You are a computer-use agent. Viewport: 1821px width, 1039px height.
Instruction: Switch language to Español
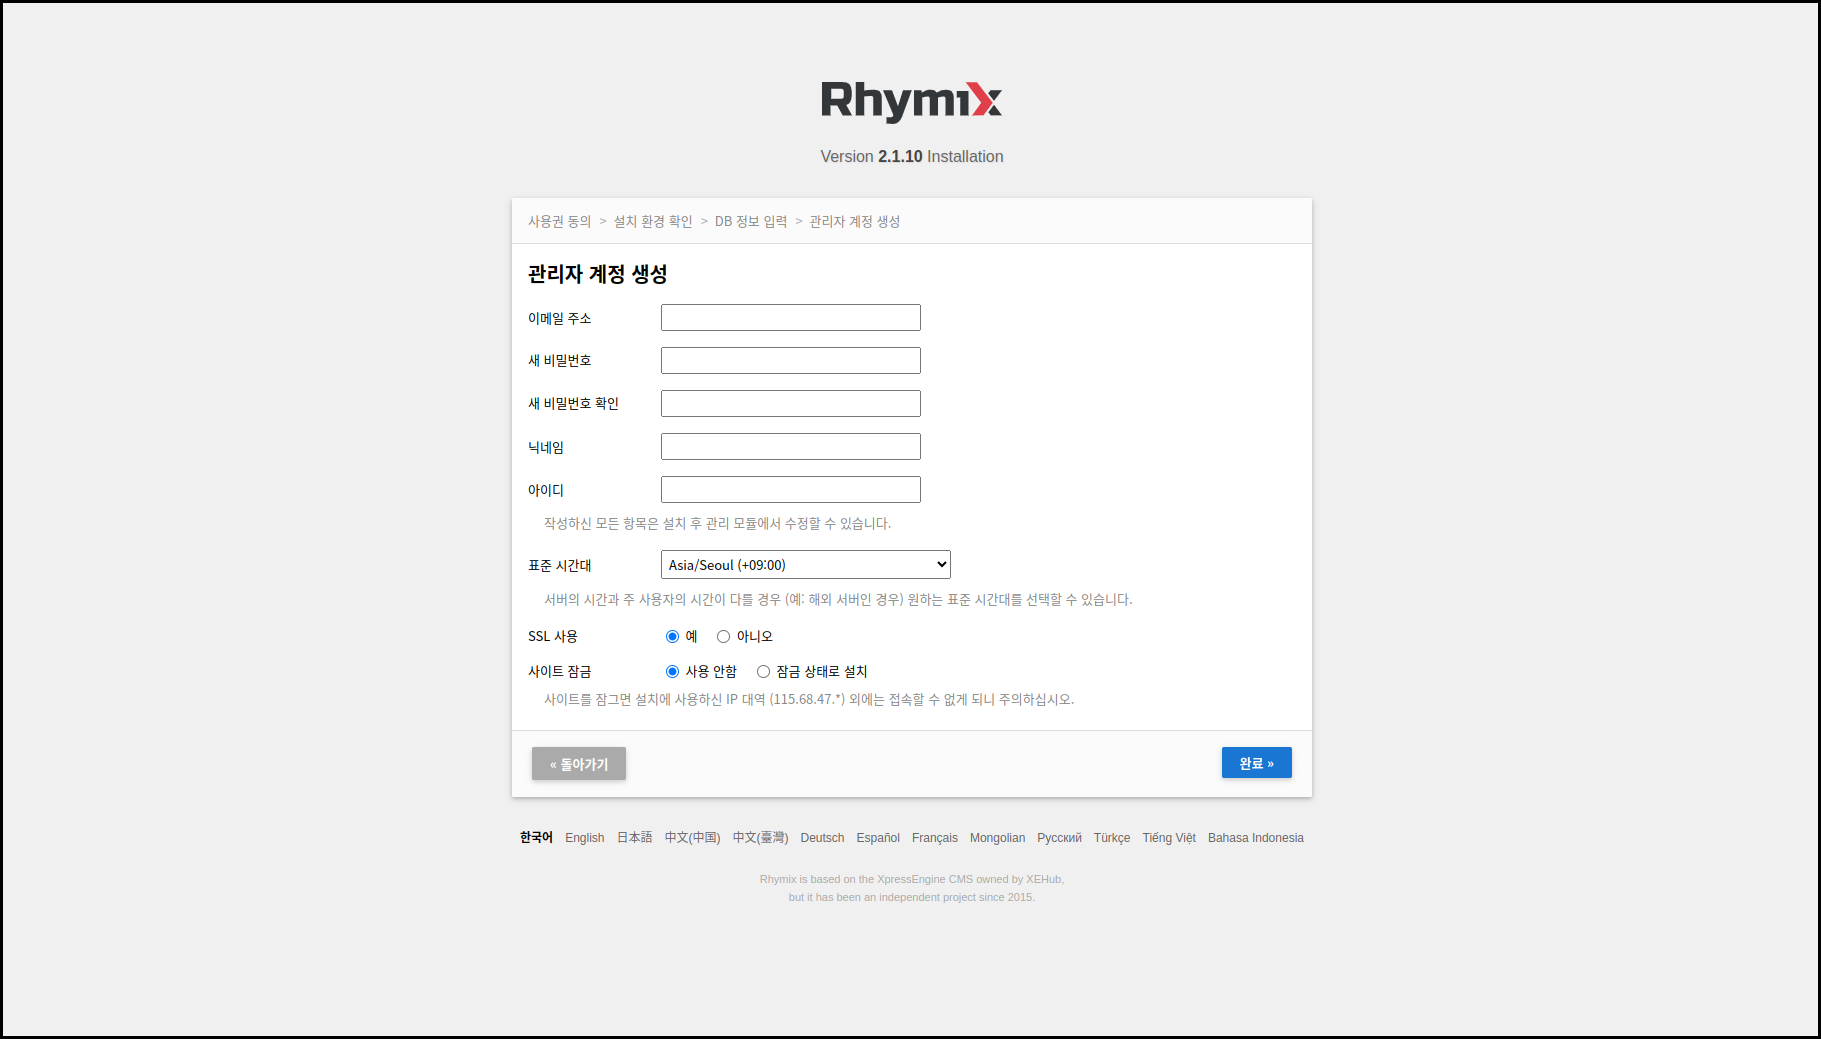coord(878,838)
